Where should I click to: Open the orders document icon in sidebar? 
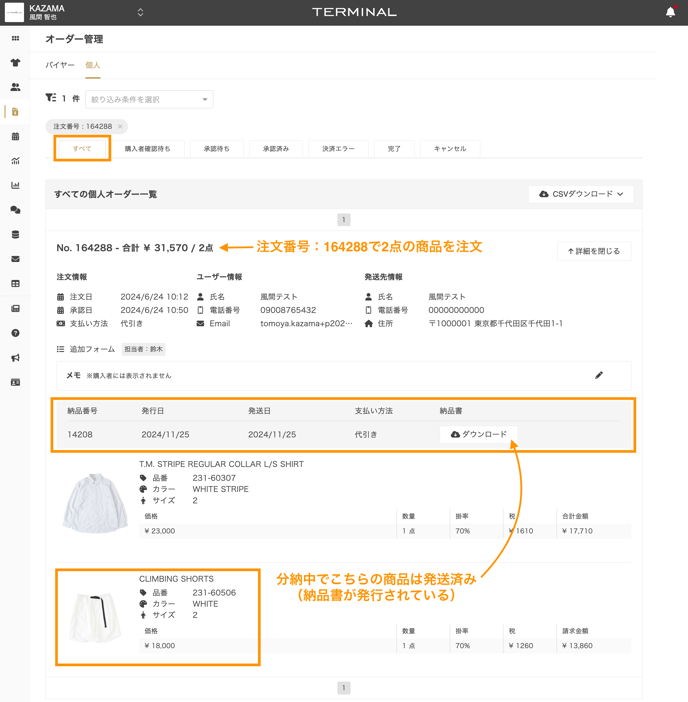[15, 112]
